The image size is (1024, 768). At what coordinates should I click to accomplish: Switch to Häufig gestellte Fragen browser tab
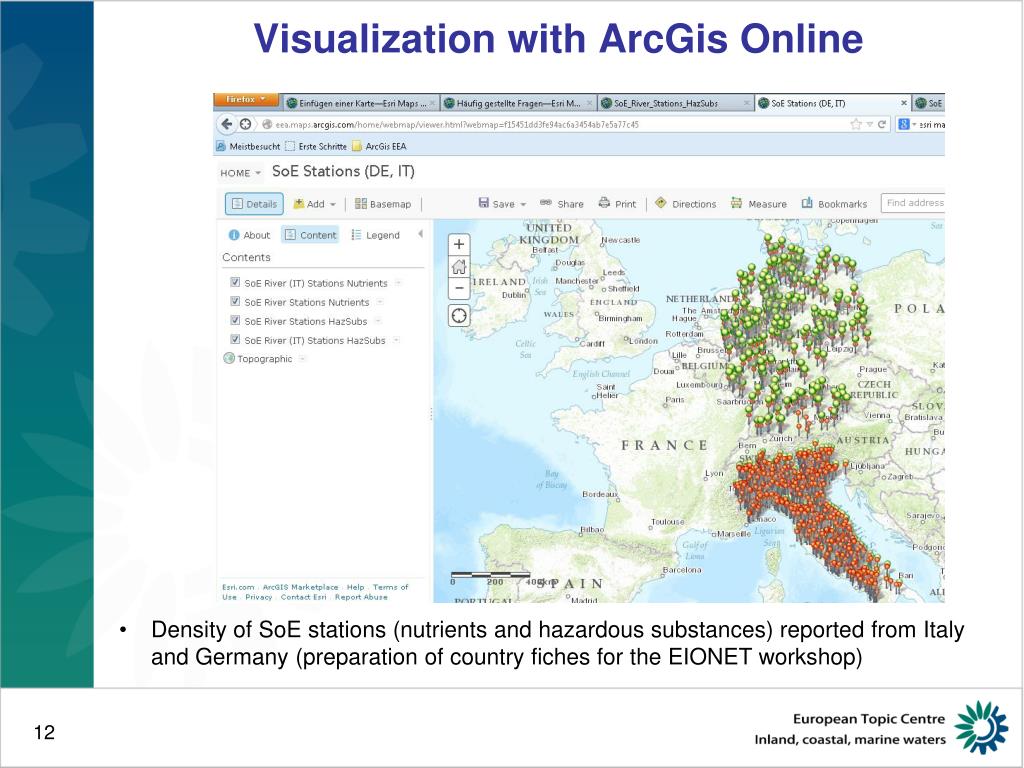[x=517, y=103]
